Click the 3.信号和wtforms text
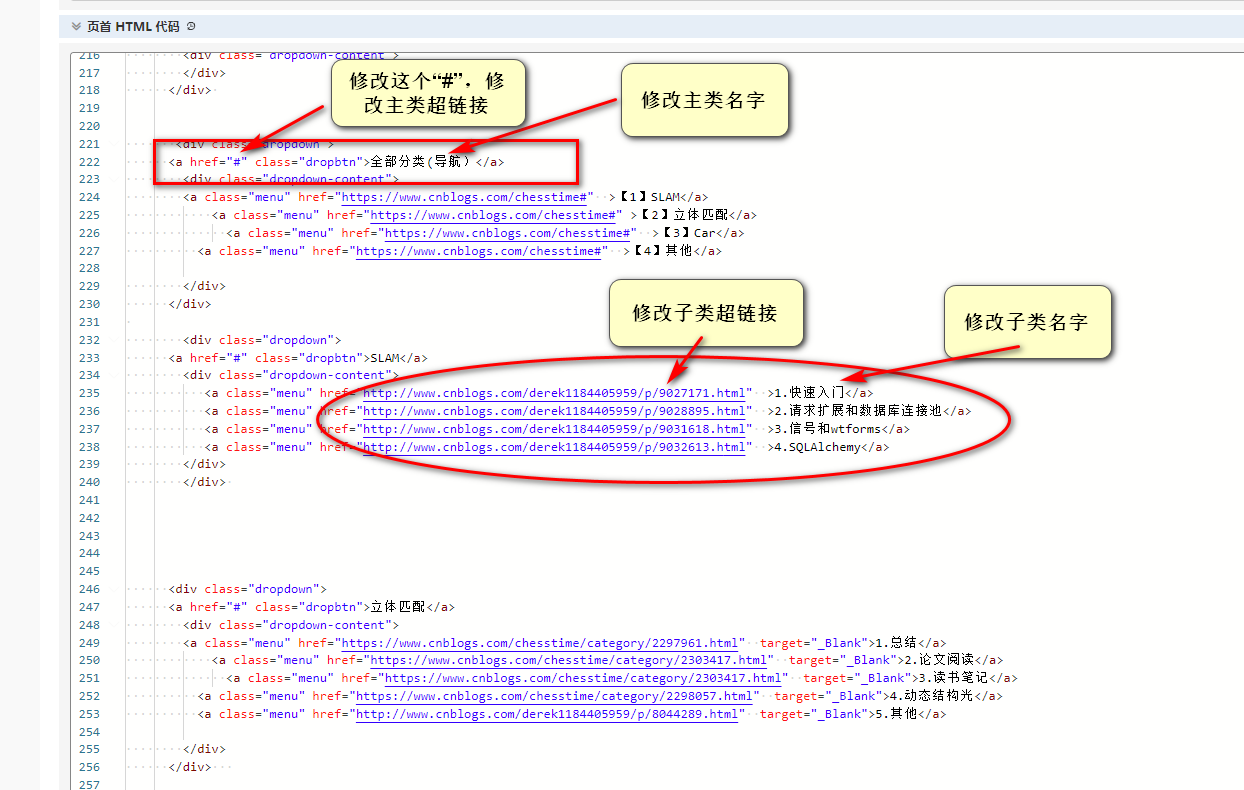 tap(828, 429)
